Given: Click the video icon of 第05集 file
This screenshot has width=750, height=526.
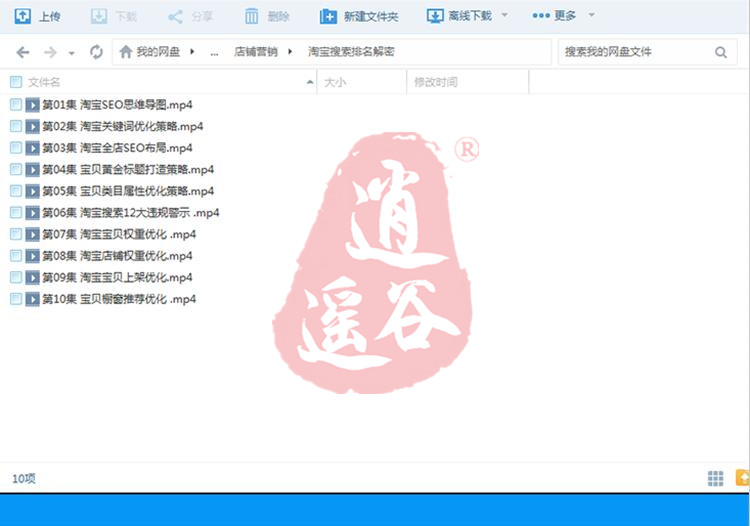Looking at the screenshot, I should [33, 191].
